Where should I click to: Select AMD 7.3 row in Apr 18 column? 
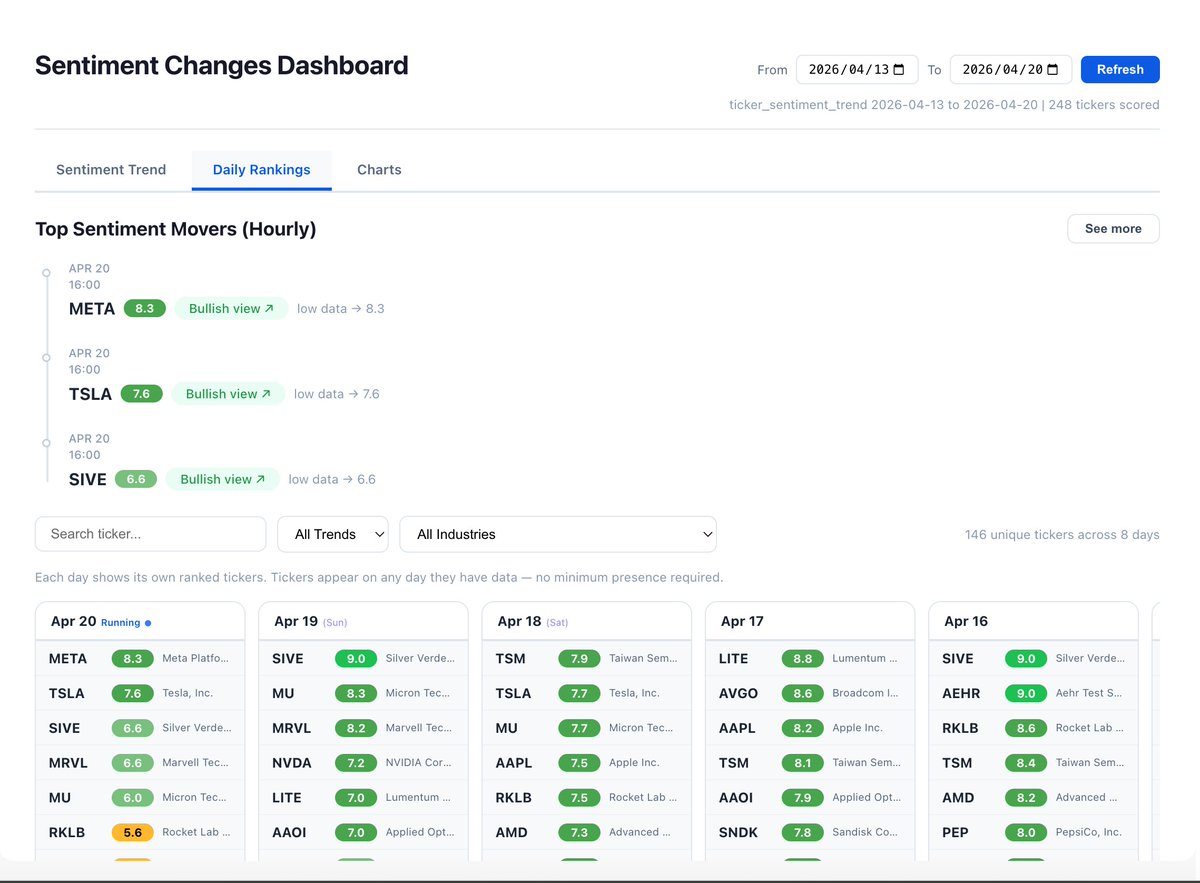(586, 832)
